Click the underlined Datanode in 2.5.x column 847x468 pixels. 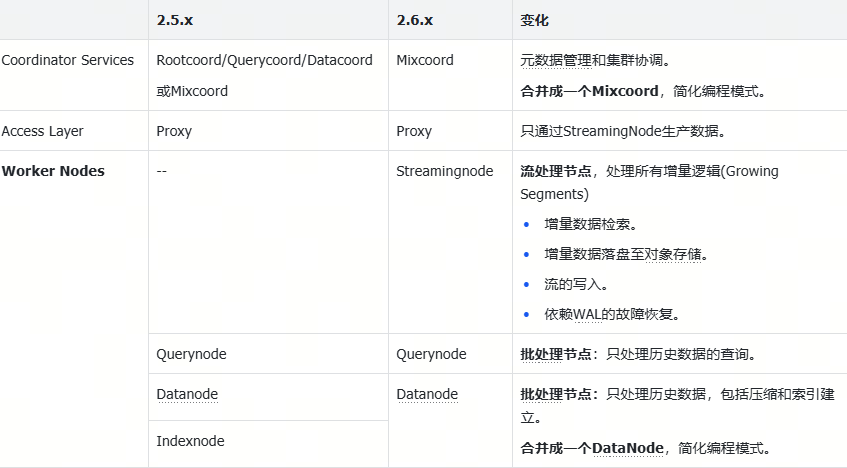[187, 394]
